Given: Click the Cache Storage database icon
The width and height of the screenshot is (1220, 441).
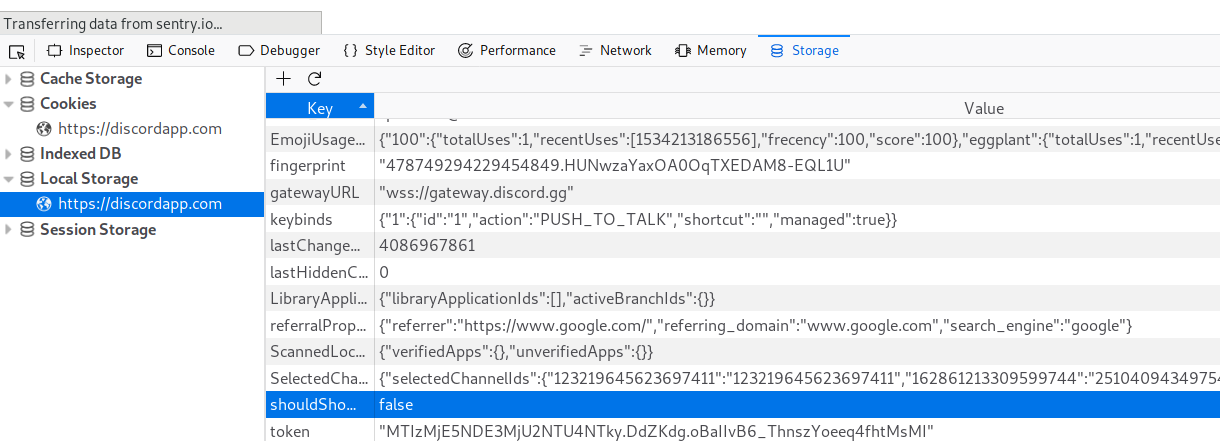Looking at the screenshot, I should pos(27,79).
